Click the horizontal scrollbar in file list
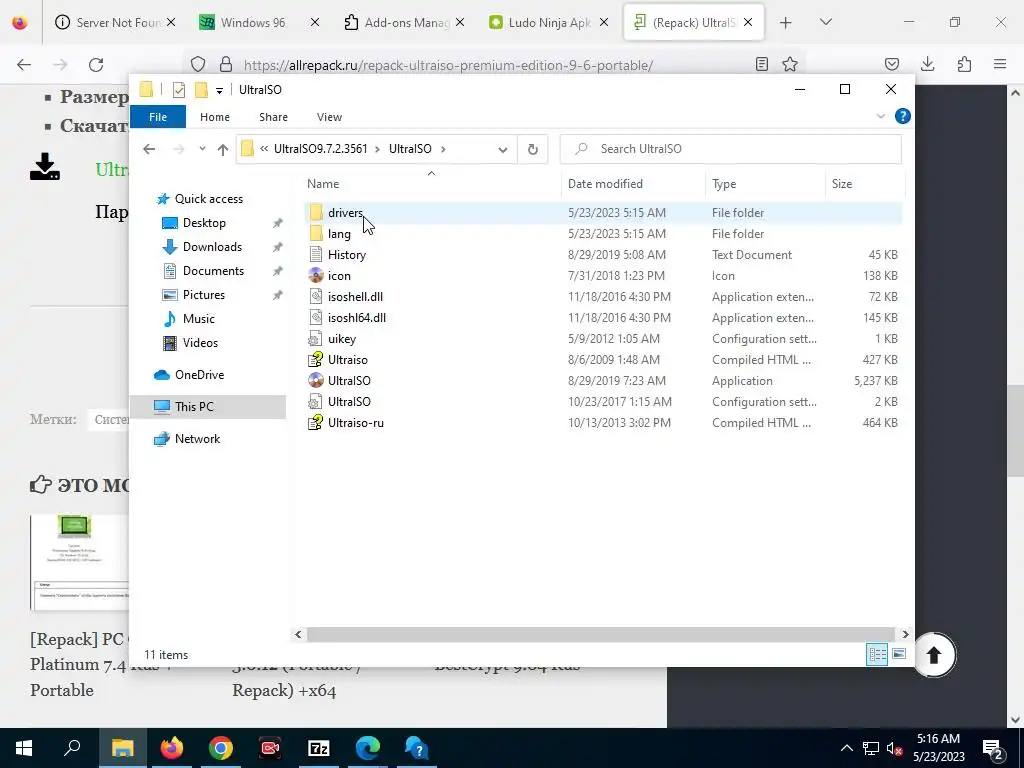The image size is (1024, 768). pos(600,634)
